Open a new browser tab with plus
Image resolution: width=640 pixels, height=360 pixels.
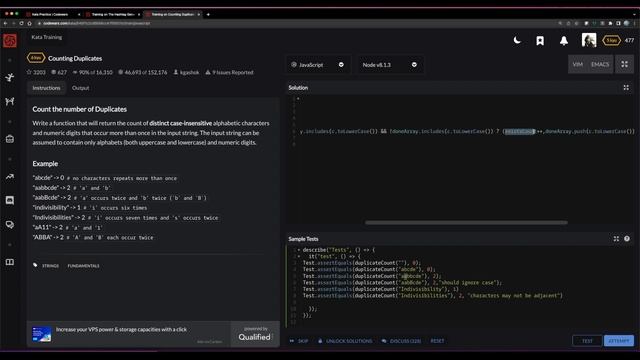pyautogui.click(x=208, y=14)
